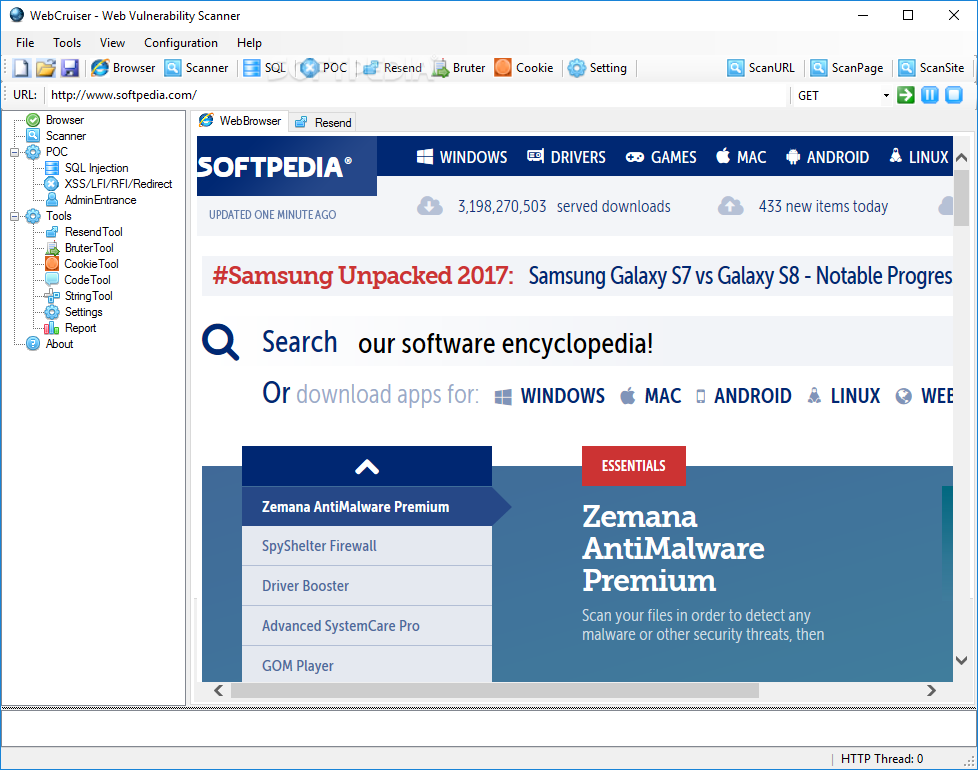The width and height of the screenshot is (978, 770).
Task: Select GOM Player list item
Action: coord(367,665)
